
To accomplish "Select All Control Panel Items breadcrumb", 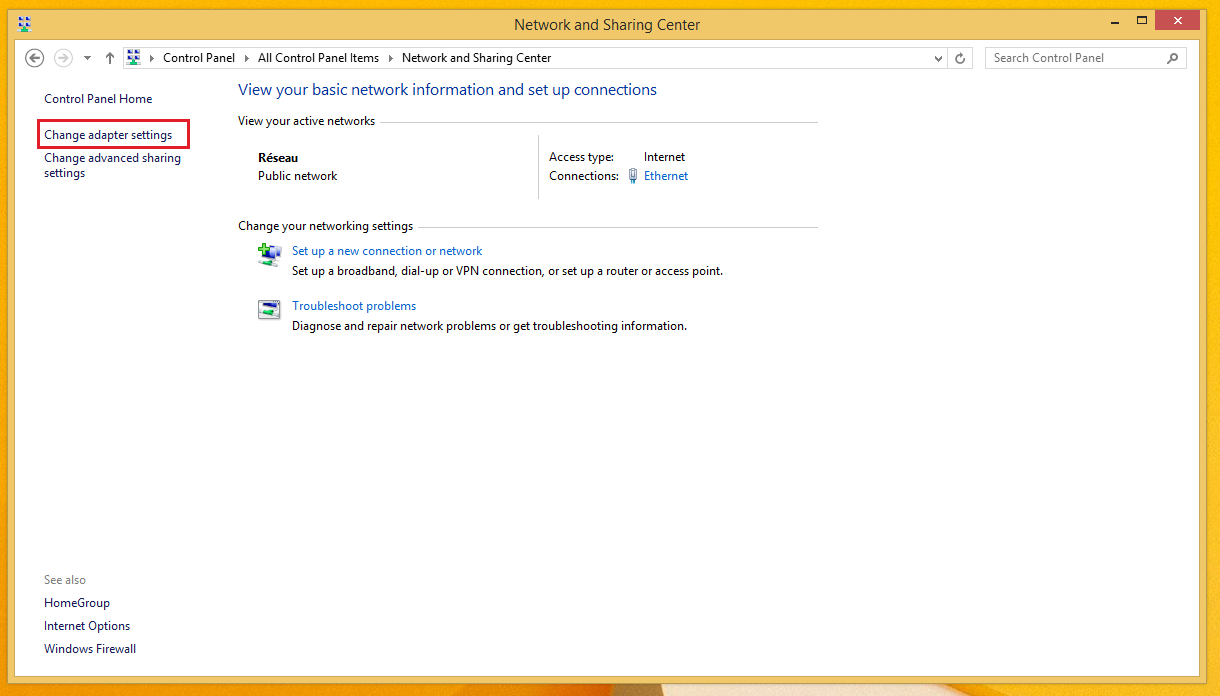I will coord(318,58).
